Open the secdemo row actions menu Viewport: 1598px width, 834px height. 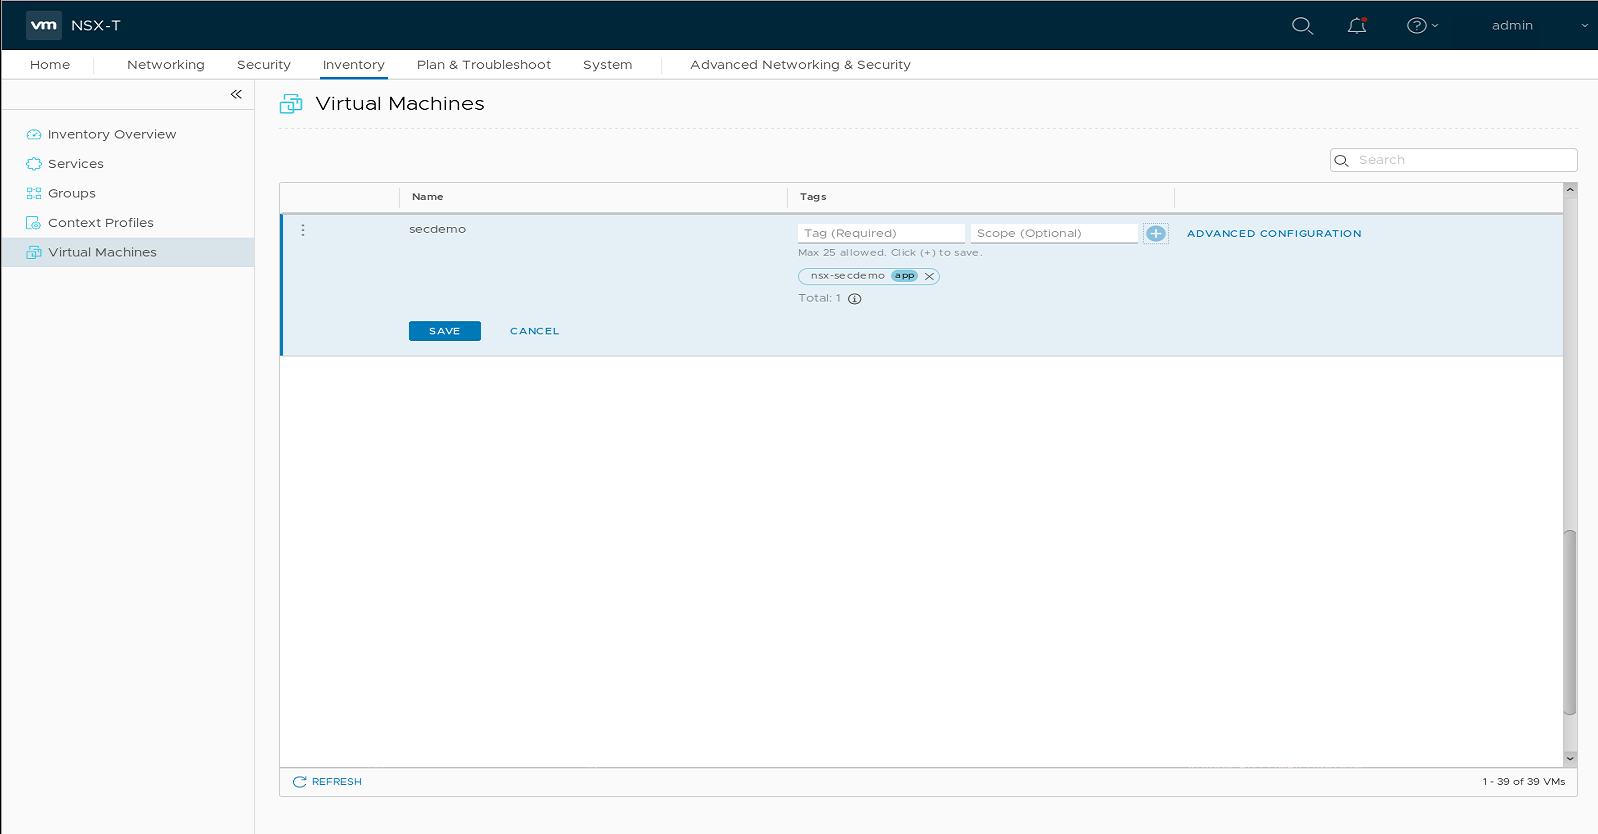303,230
